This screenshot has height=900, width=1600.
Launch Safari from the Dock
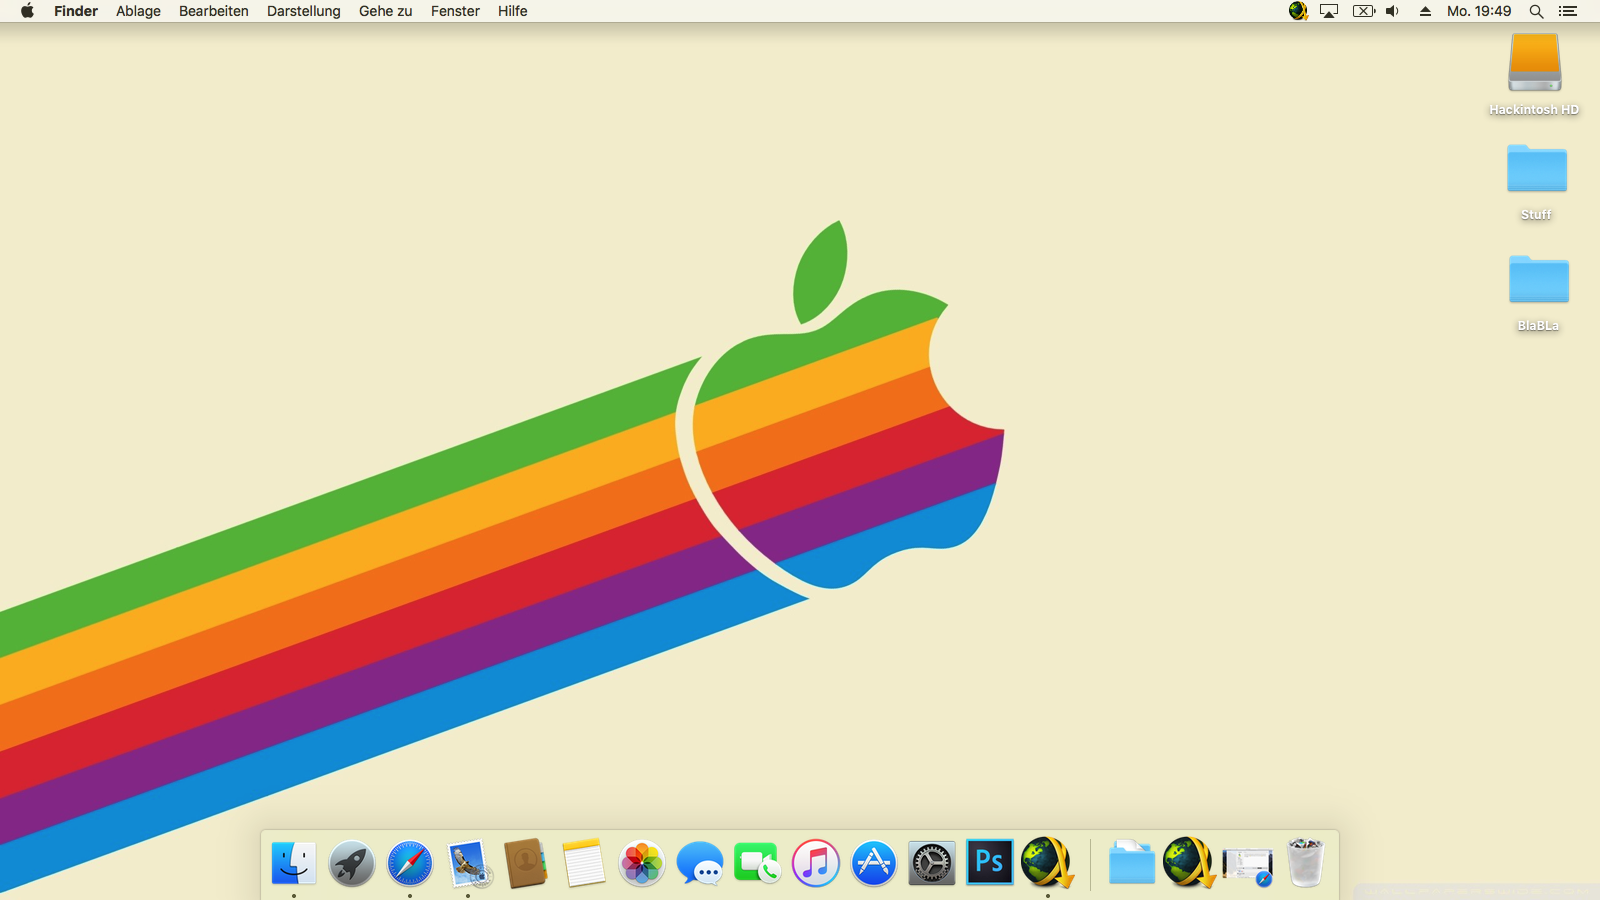tap(410, 863)
